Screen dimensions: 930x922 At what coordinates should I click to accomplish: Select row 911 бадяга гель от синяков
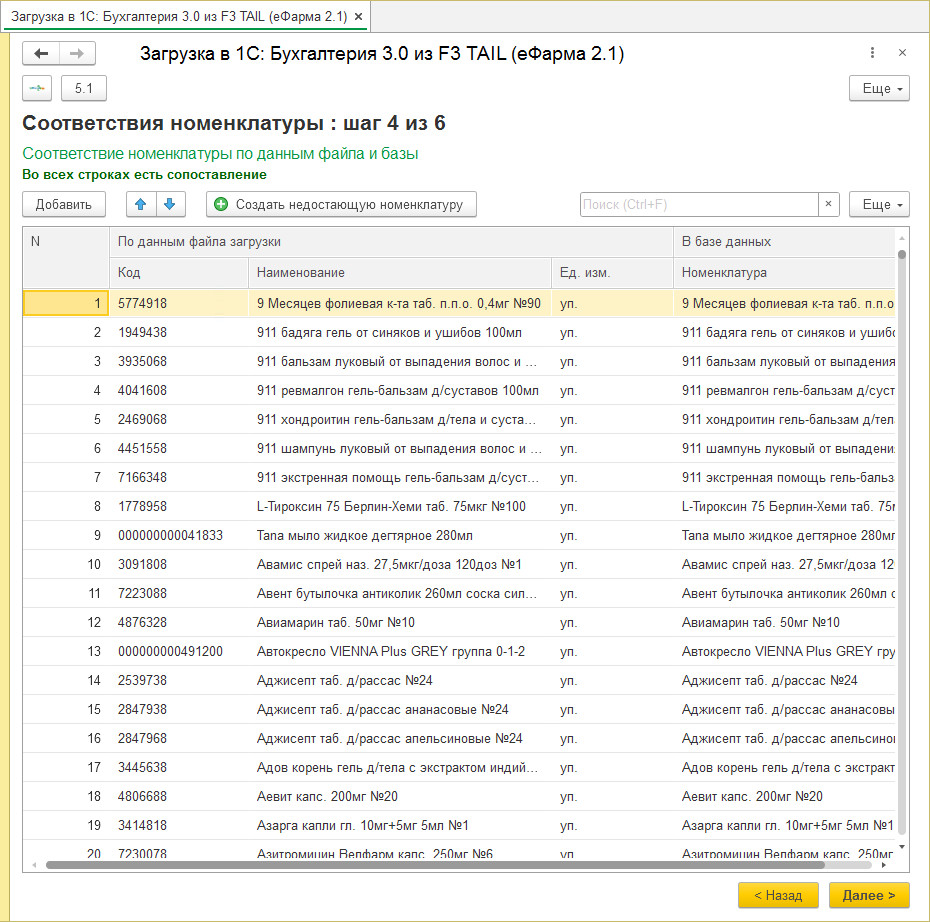pyautogui.click(x=459, y=333)
